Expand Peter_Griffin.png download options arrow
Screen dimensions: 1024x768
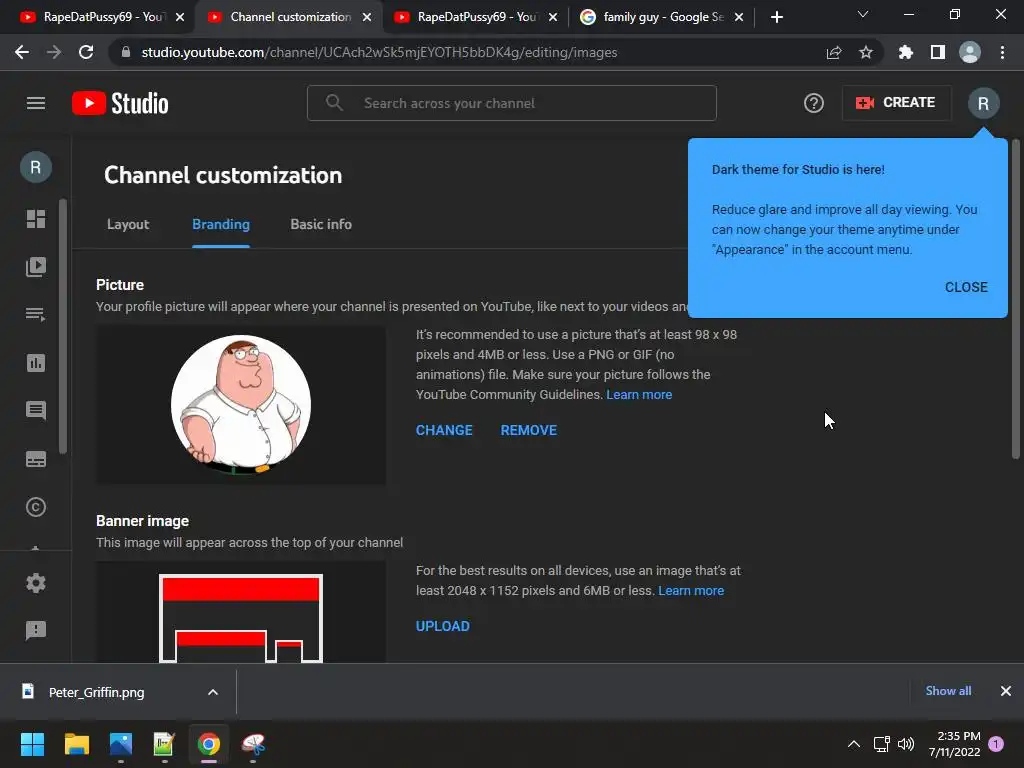pyautogui.click(x=213, y=692)
